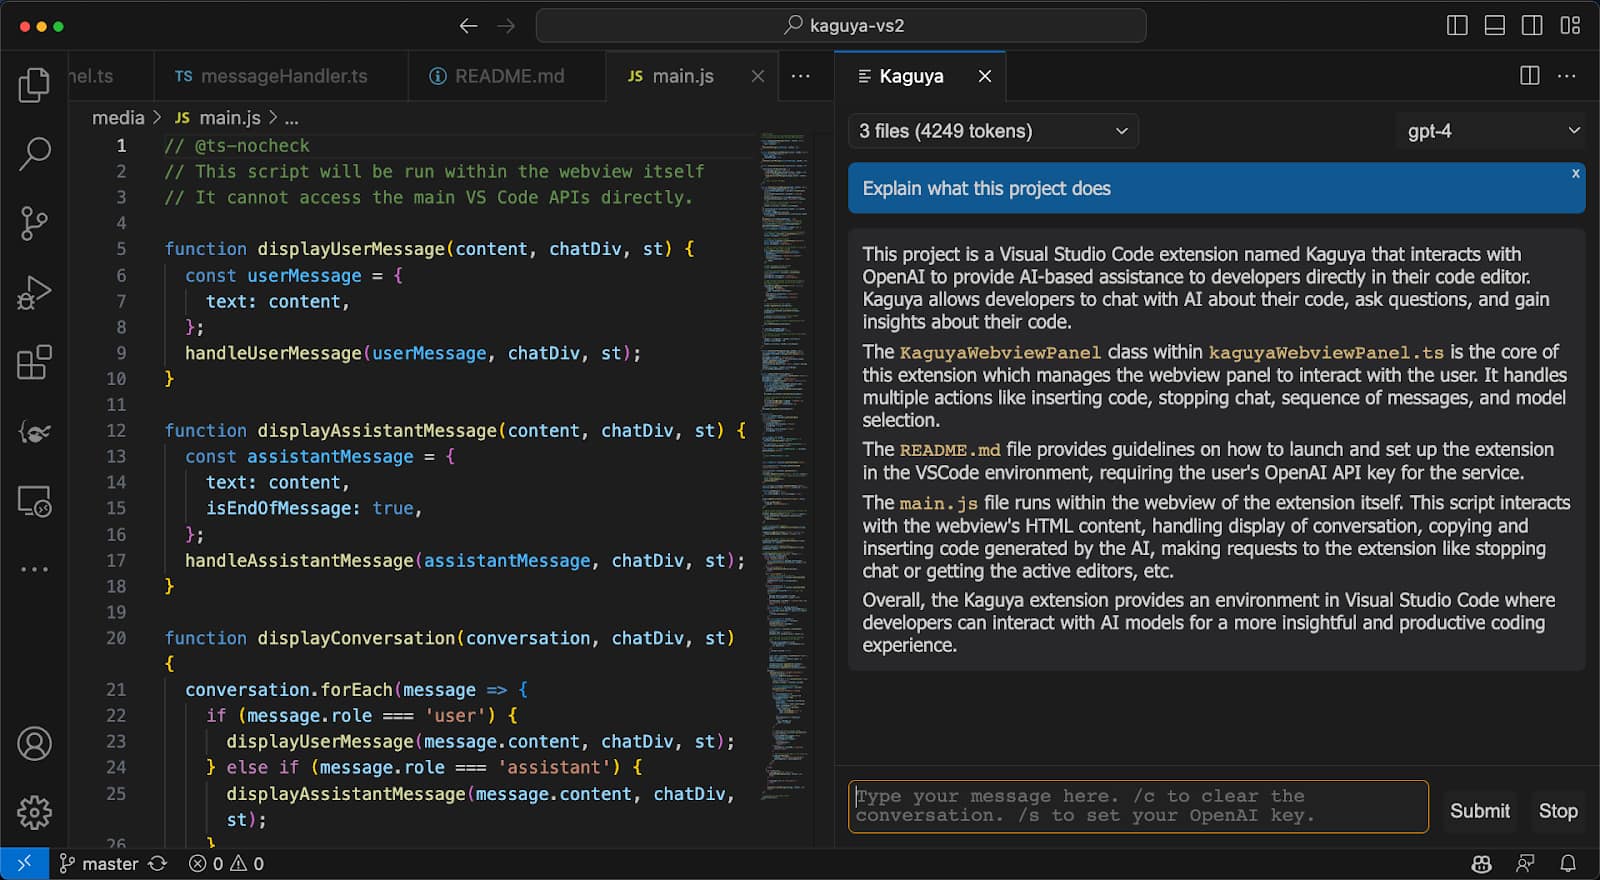The height and width of the screenshot is (880, 1600).
Task: Click the master branch in status bar
Action: point(98,864)
